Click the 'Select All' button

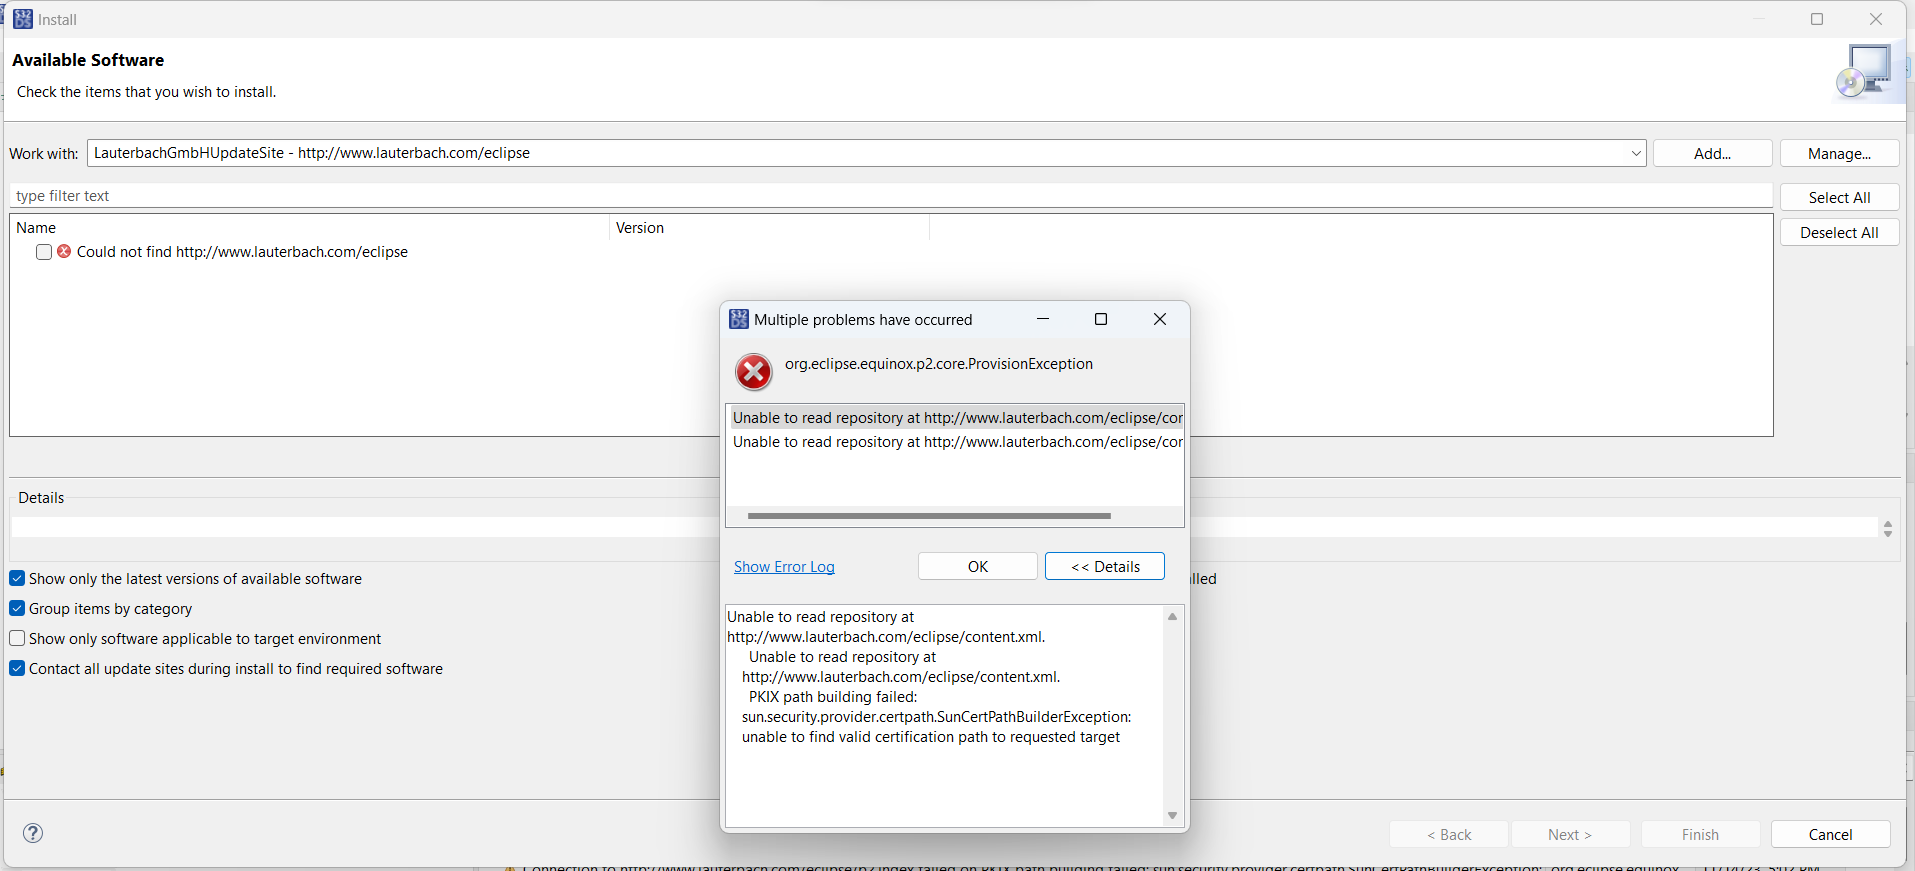(x=1840, y=197)
